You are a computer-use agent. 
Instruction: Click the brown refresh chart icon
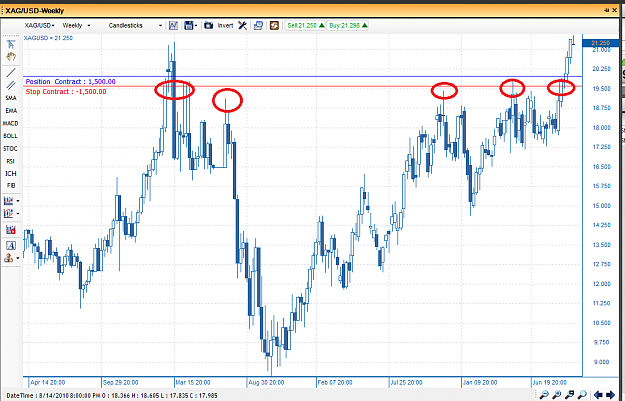(274, 26)
